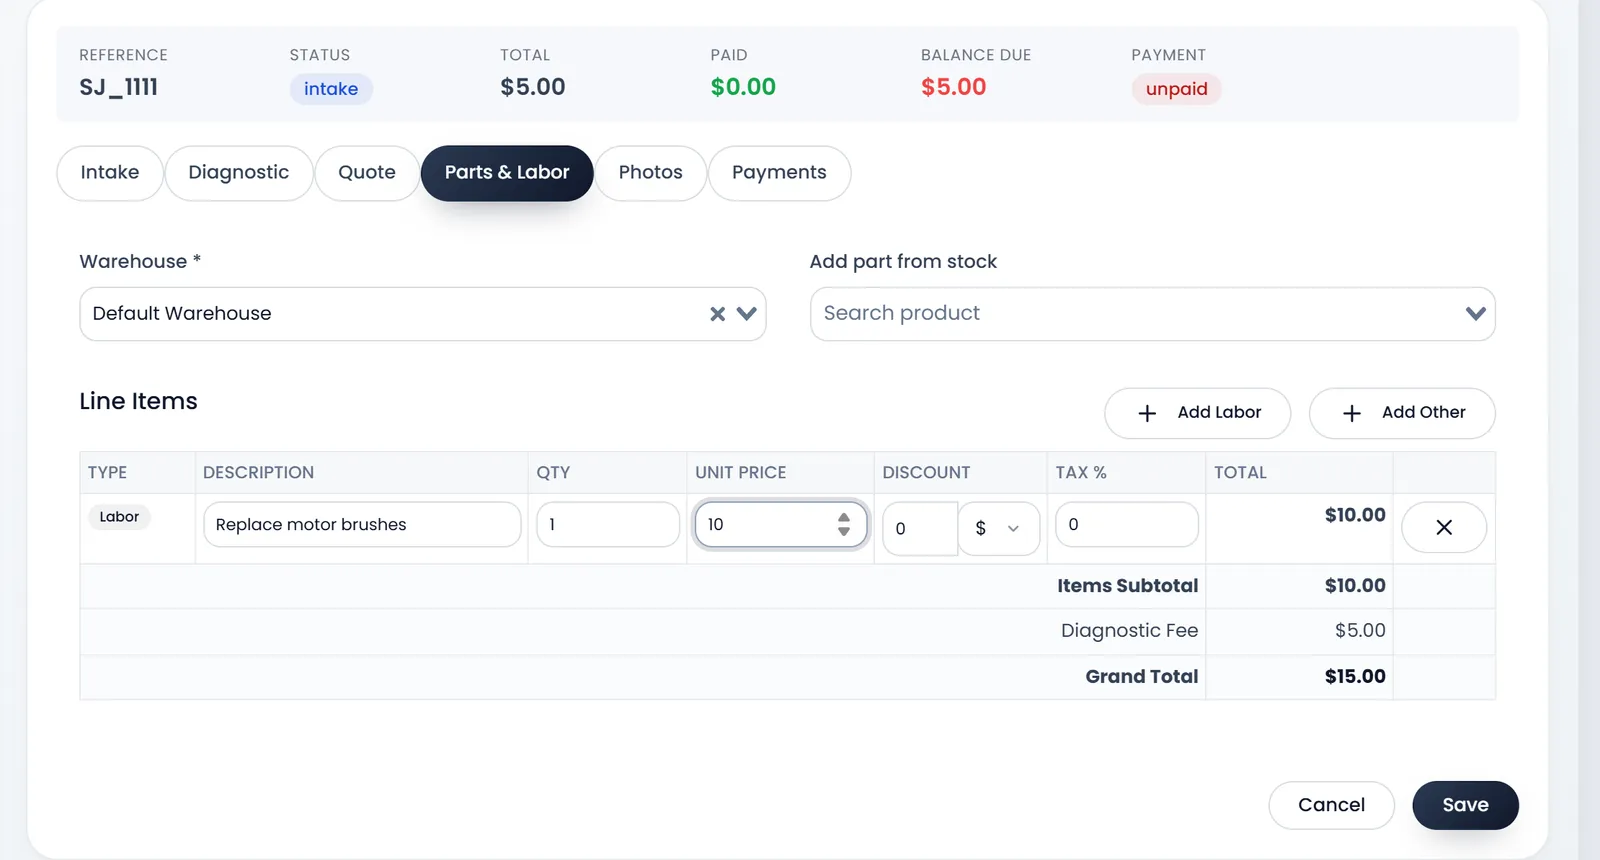
Task: Expand the Warehouse dropdown chevron
Action: pyautogui.click(x=746, y=314)
